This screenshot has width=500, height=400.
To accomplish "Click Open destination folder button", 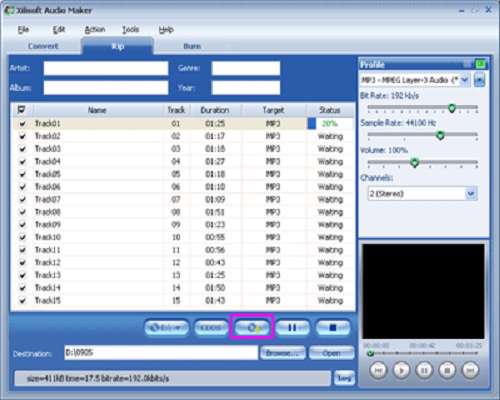I will [331, 353].
